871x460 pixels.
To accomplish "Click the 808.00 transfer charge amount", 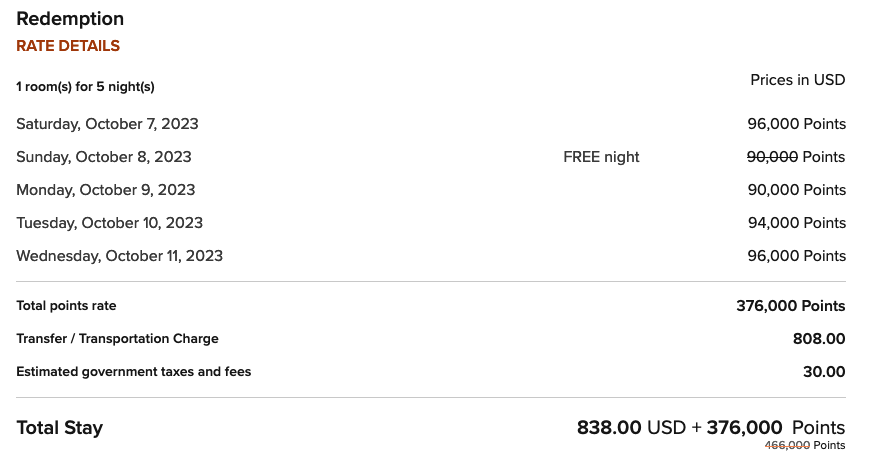I will pos(819,339).
